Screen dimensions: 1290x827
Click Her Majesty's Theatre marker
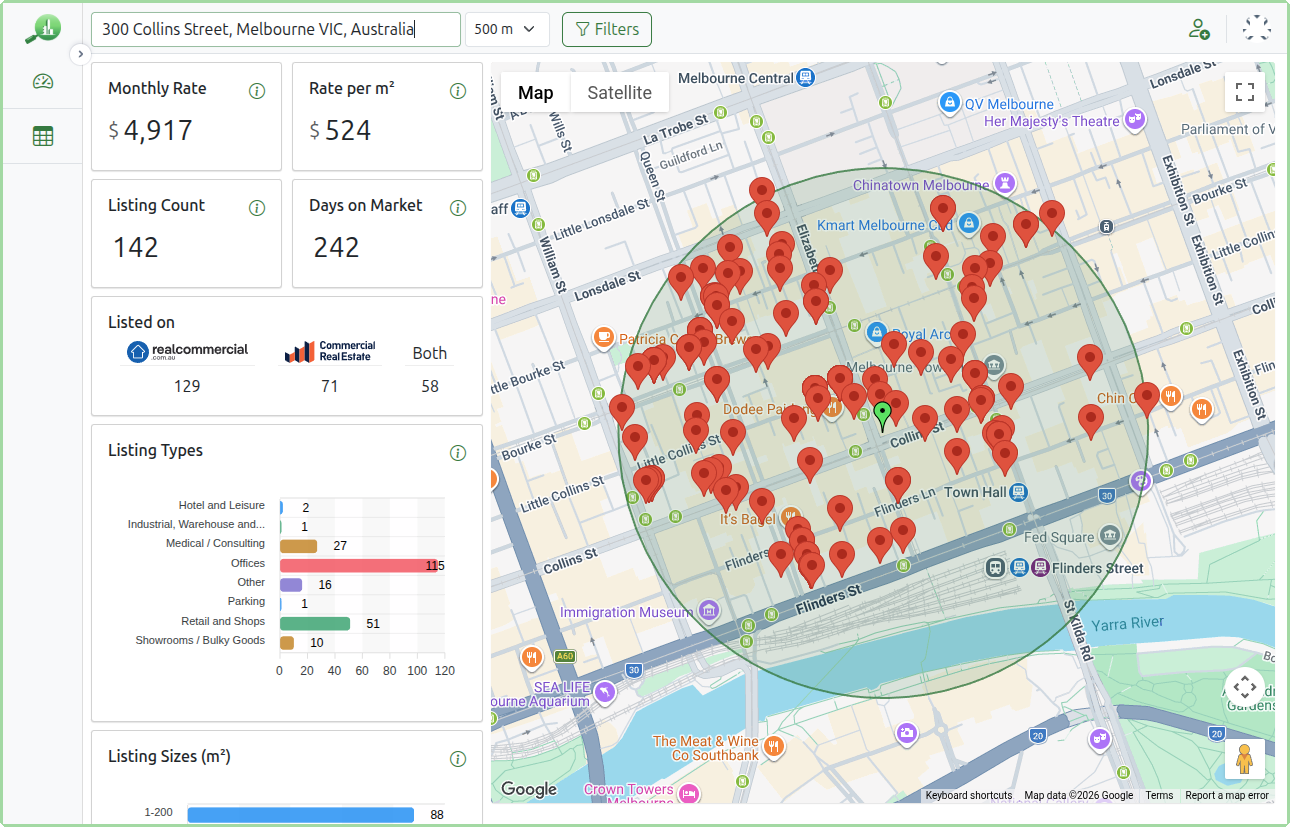(x=1134, y=120)
